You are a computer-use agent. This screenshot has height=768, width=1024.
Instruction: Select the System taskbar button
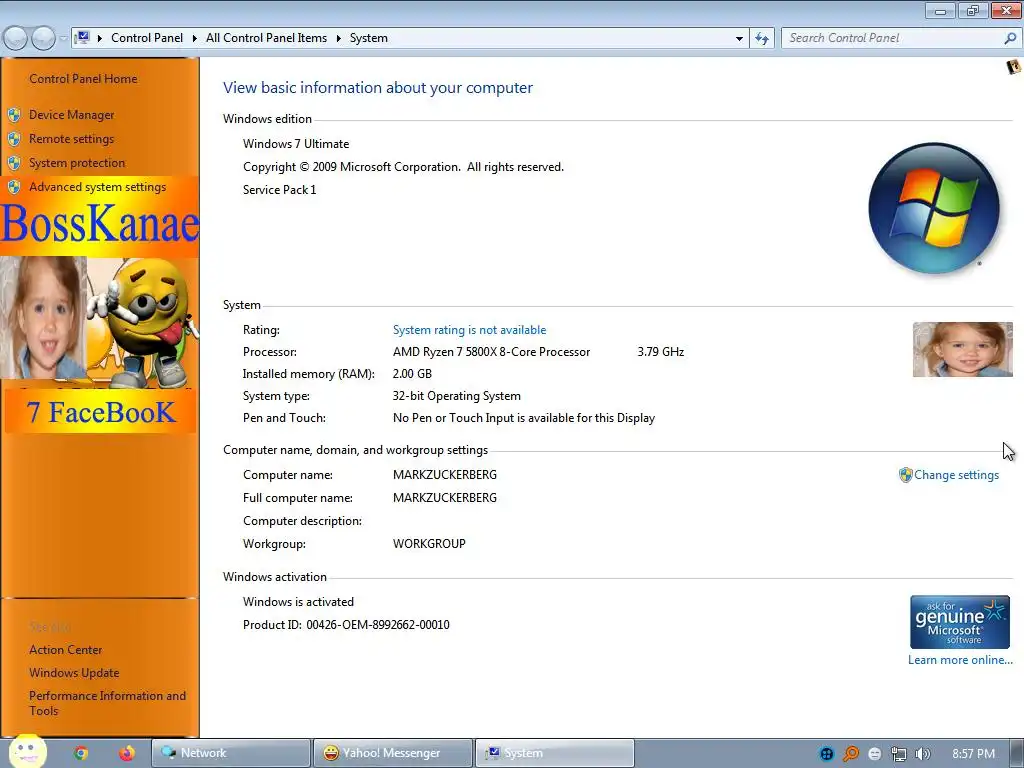tap(554, 753)
